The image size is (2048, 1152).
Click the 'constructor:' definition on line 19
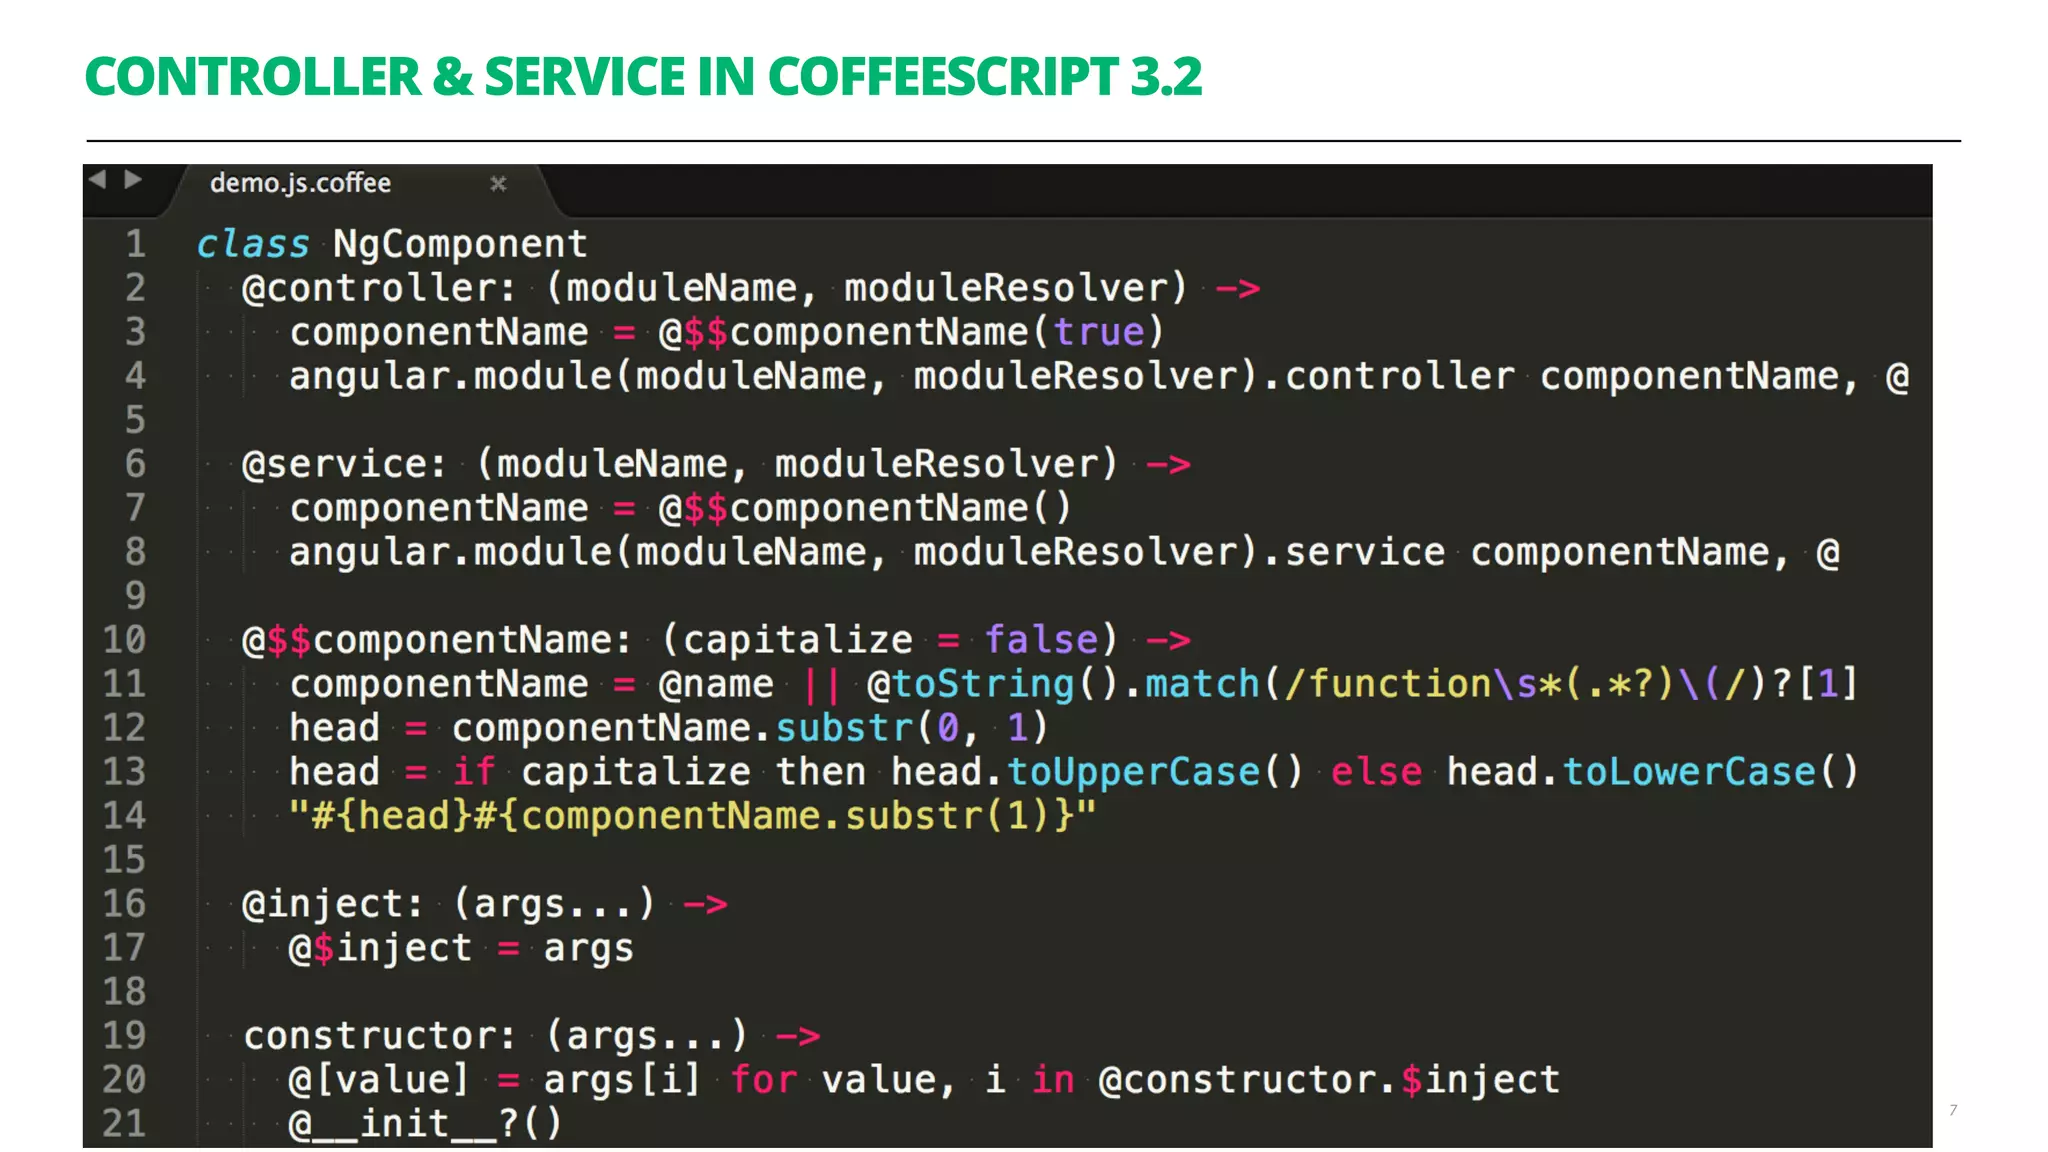click(x=379, y=1036)
